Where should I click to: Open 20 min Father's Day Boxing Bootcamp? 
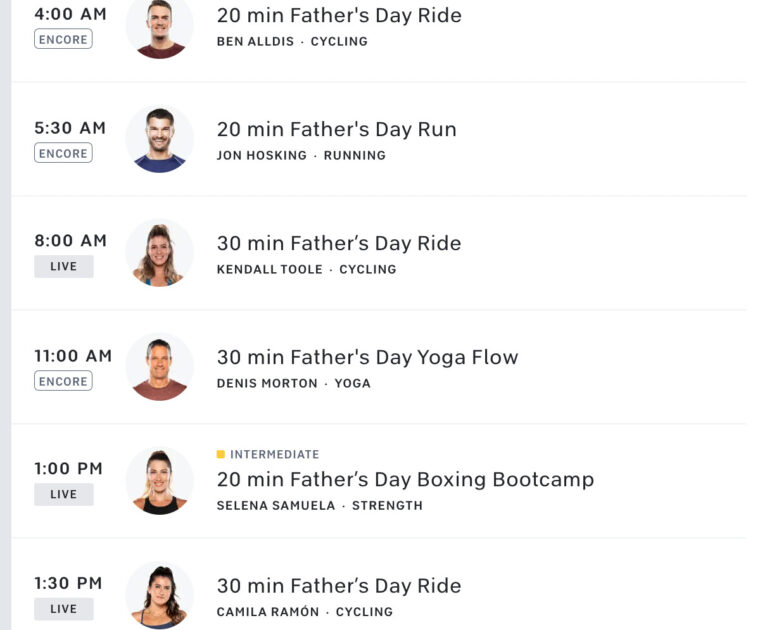pyautogui.click(x=405, y=480)
